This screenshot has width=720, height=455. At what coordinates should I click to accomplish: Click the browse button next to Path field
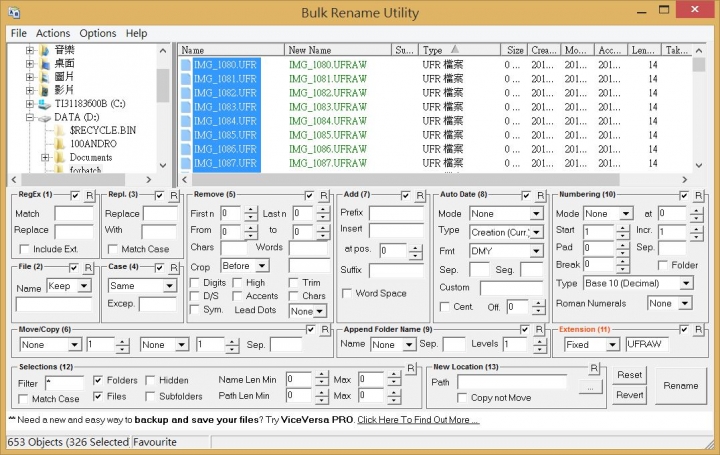[x=590, y=388]
